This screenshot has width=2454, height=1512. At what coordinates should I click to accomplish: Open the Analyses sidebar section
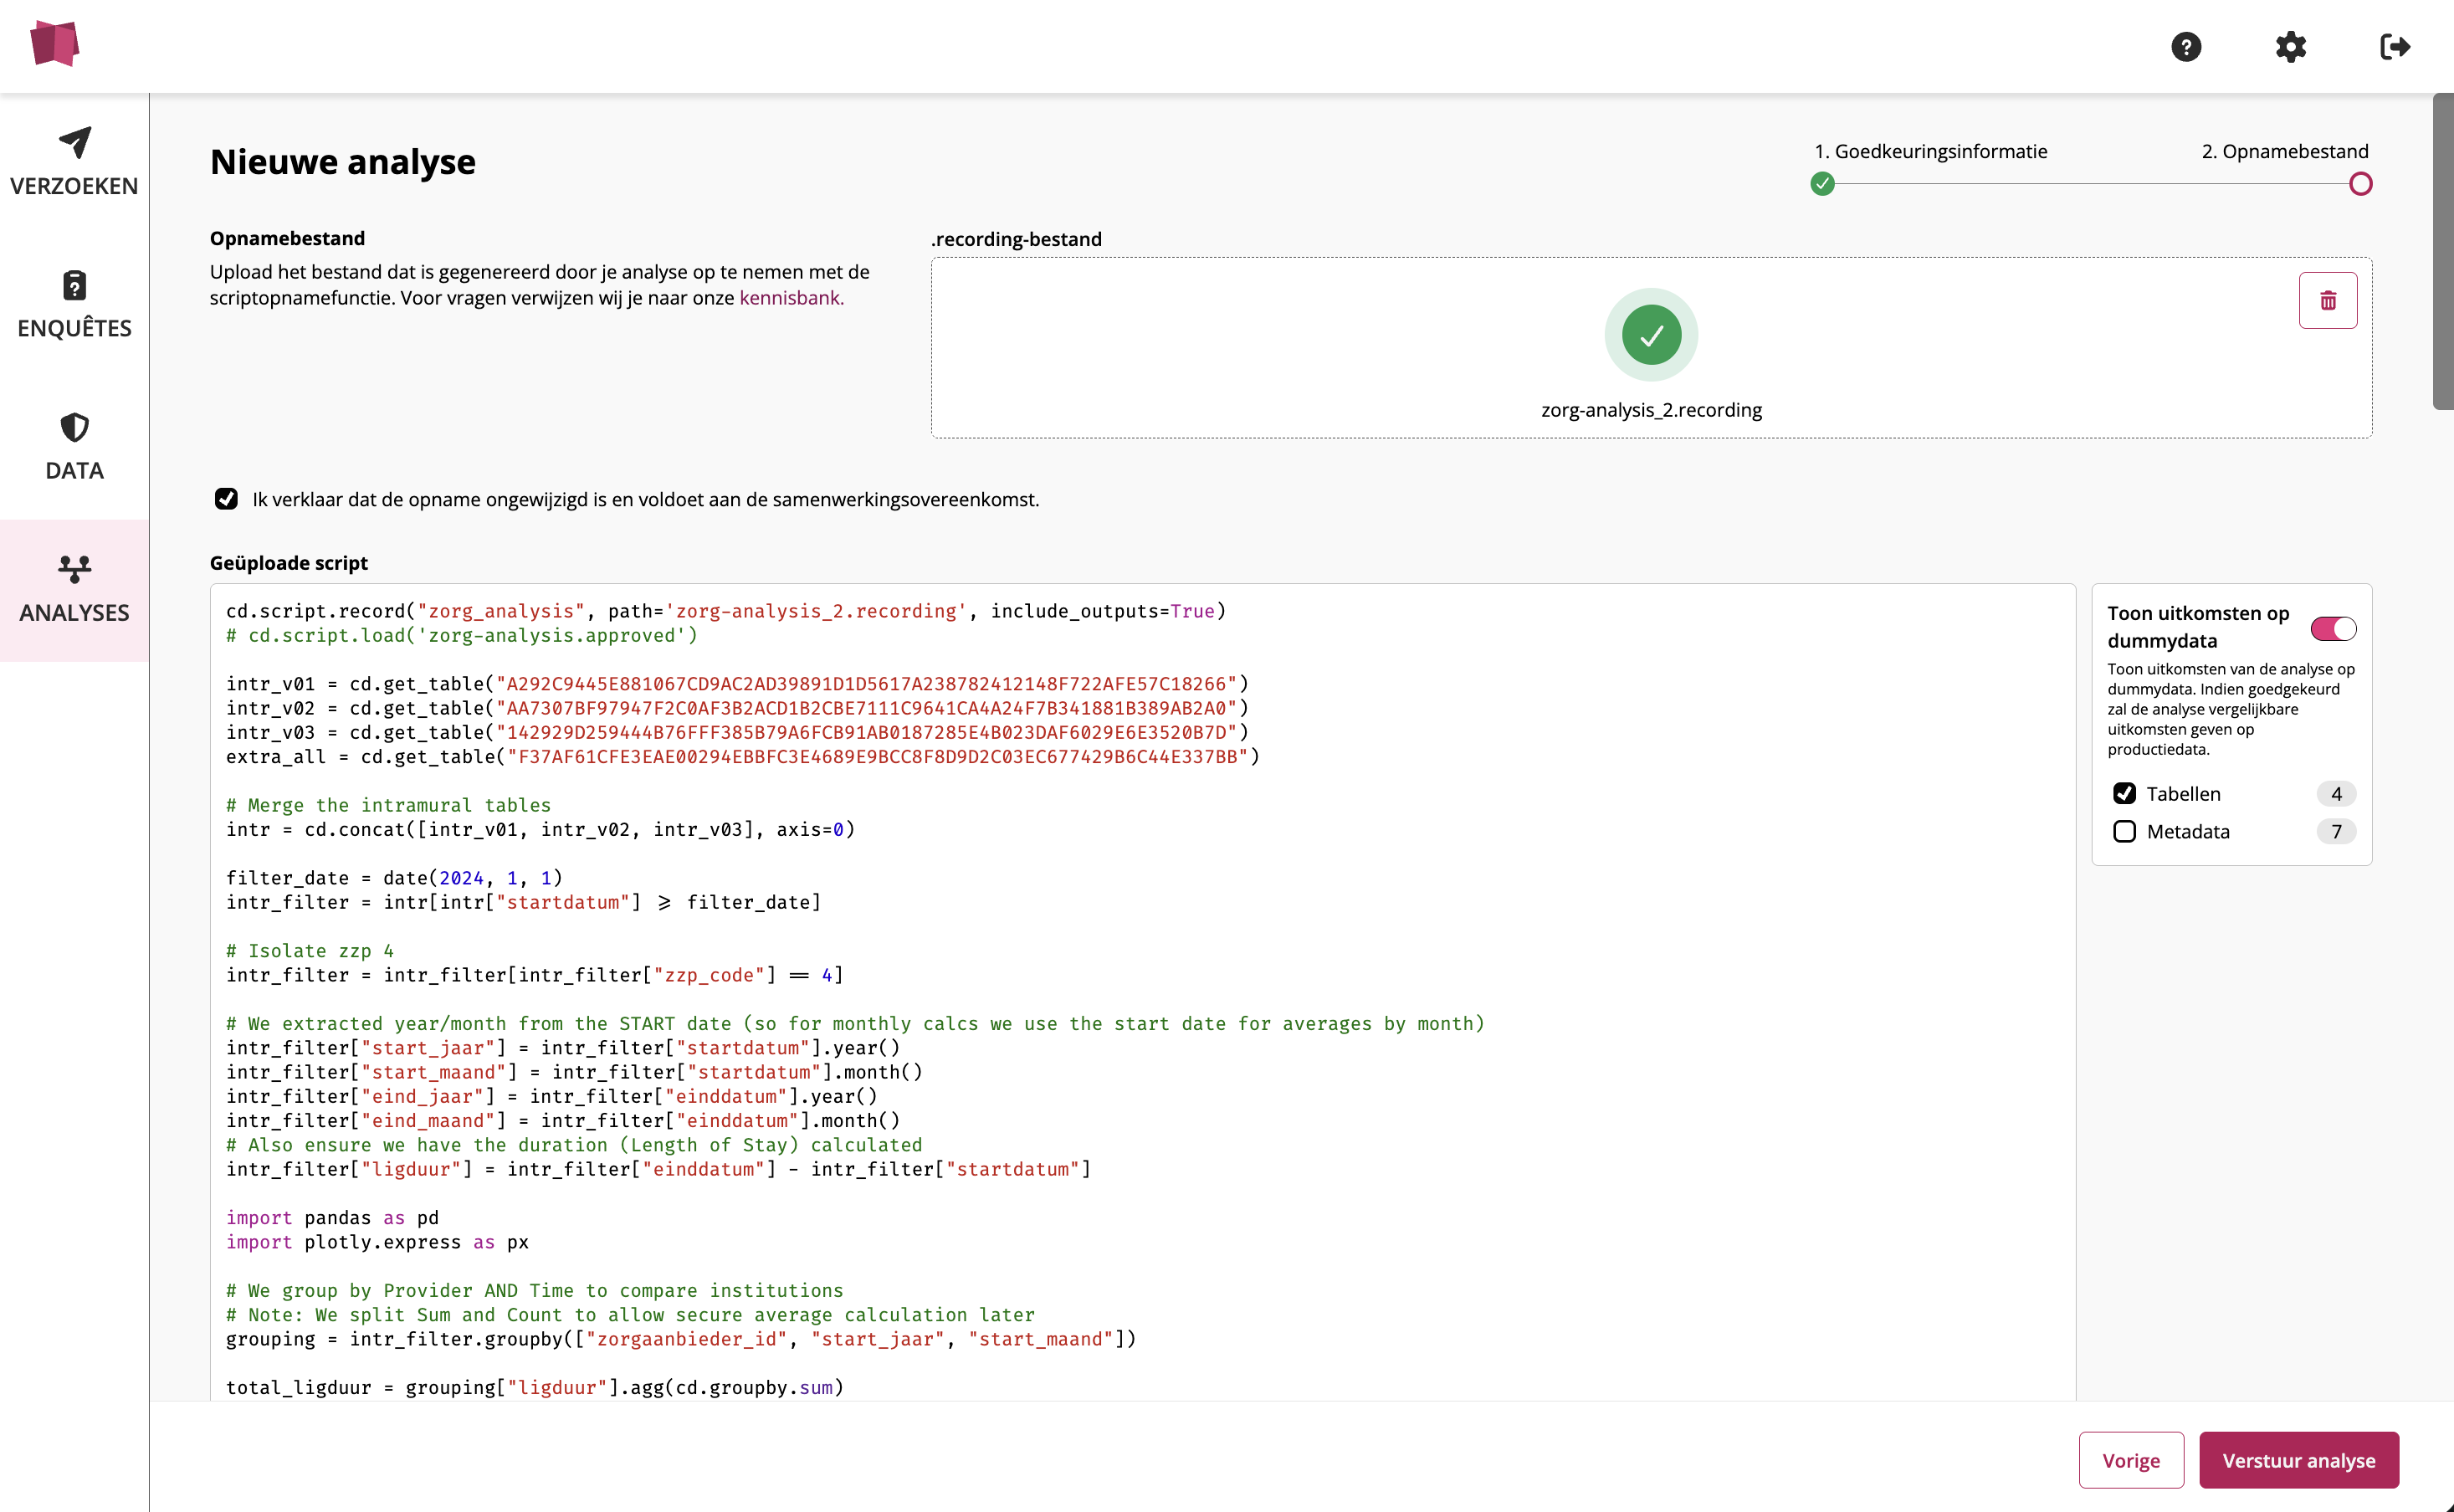(x=74, y=590)
